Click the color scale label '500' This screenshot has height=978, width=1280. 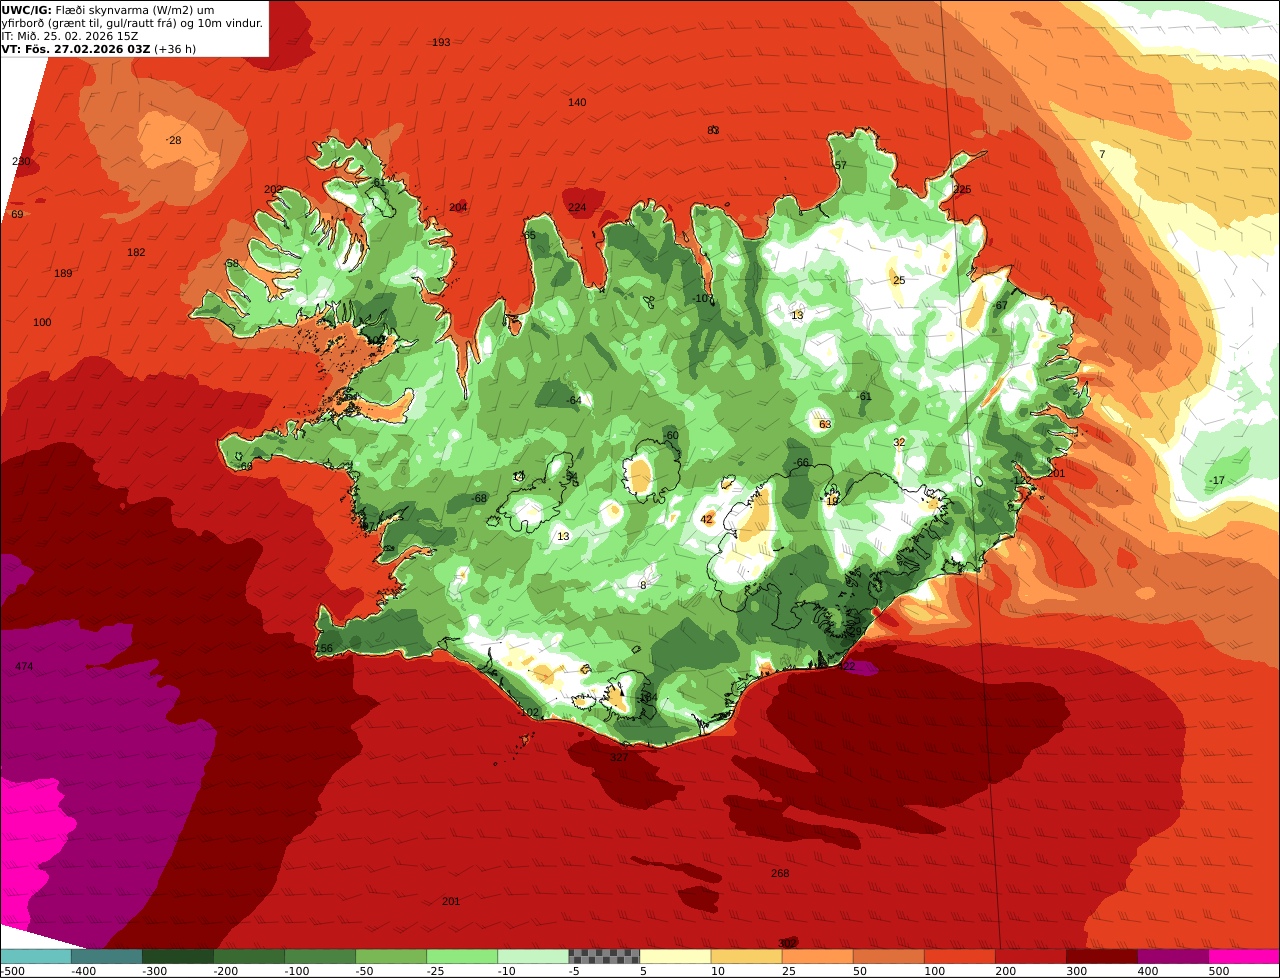1219,971
